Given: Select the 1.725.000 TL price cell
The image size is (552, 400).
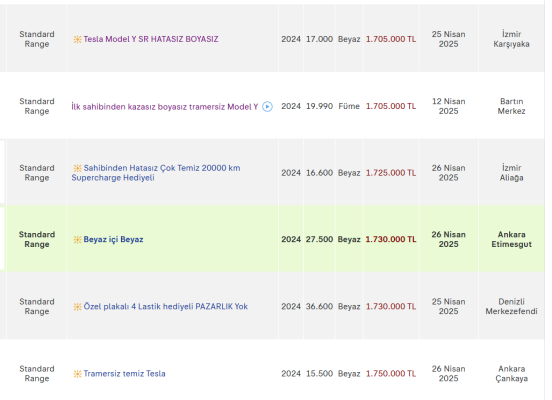Looking at the screenshot, I should tap(391, 173).
